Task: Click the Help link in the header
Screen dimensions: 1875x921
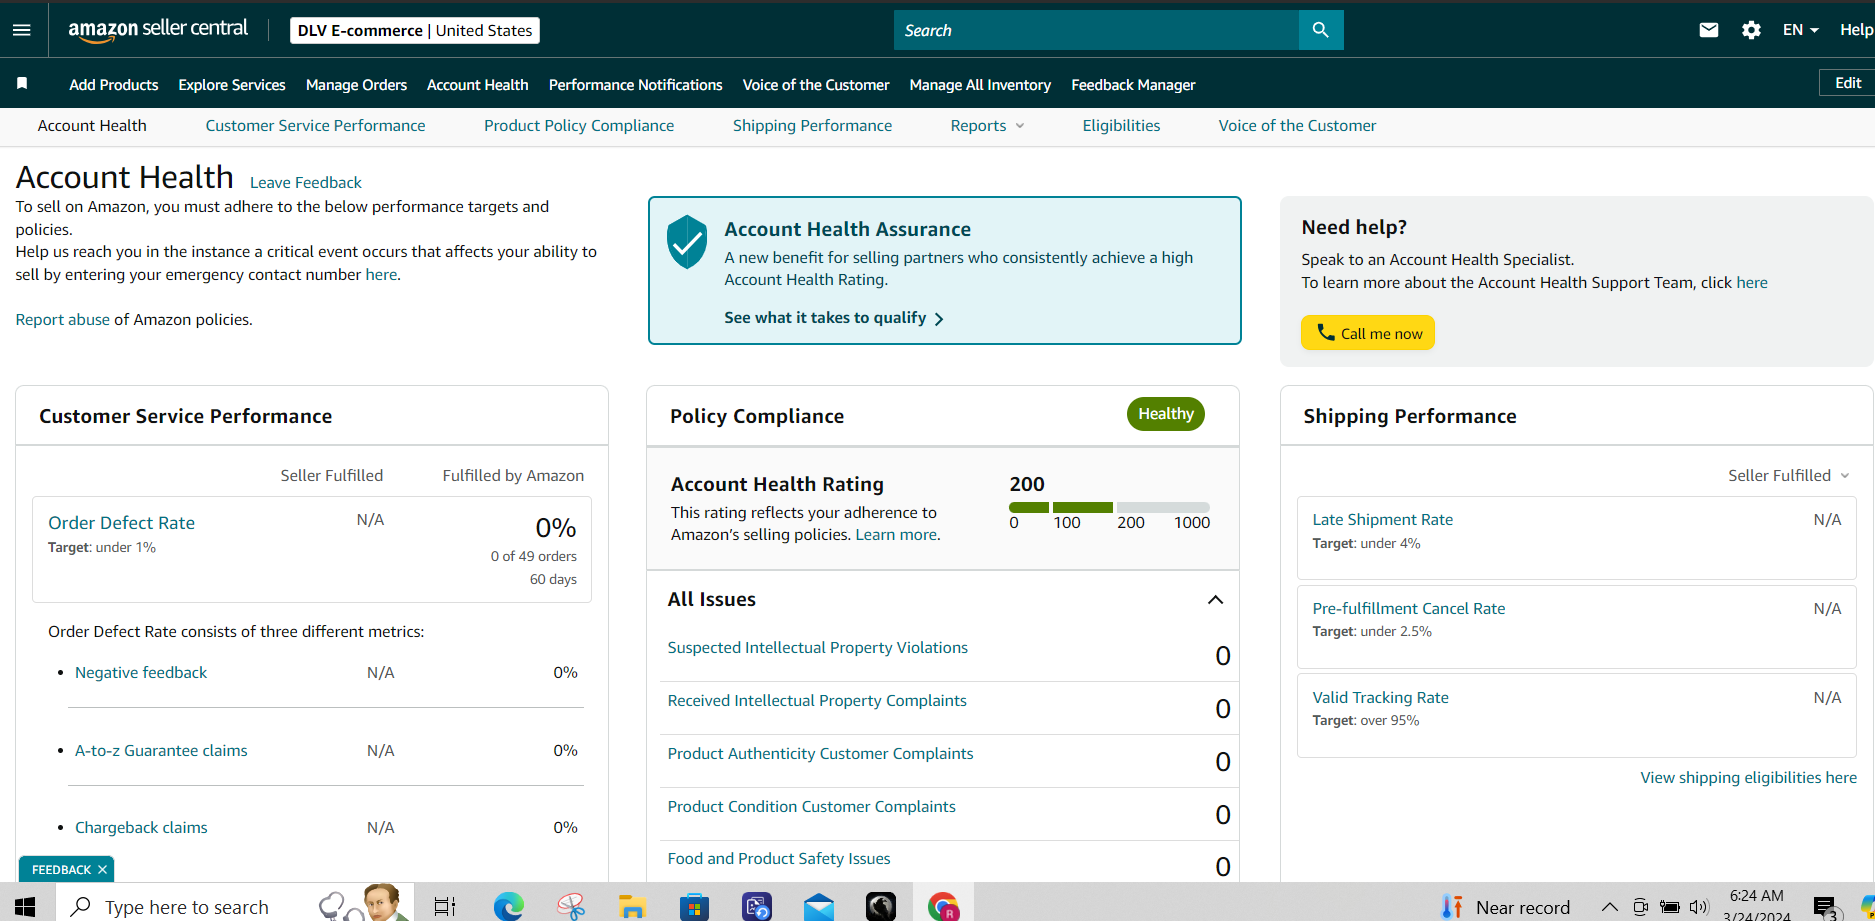Action: 1856,30
